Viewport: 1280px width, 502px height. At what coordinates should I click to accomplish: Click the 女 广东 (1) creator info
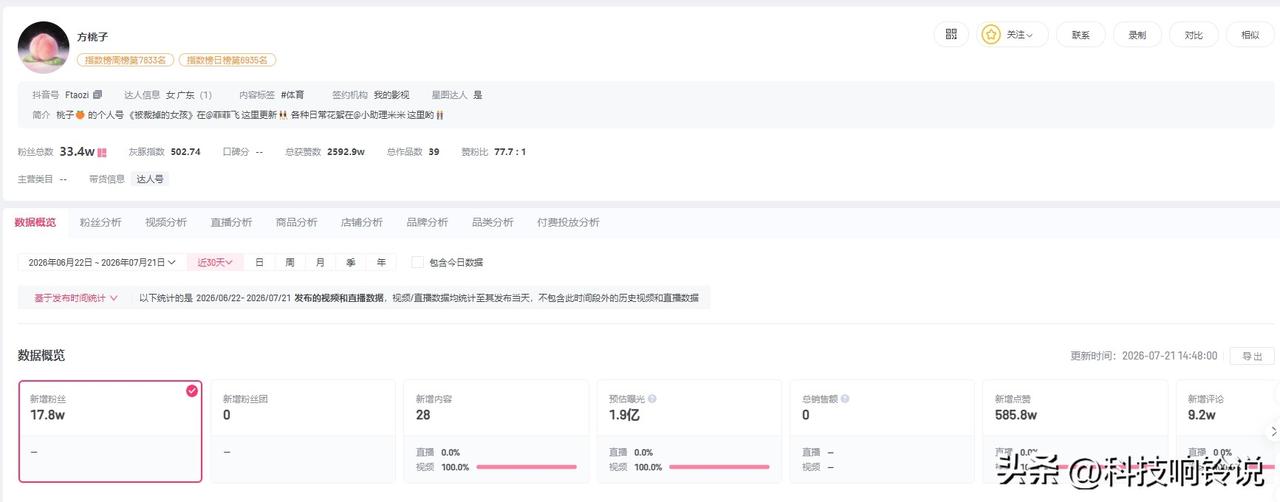point(189,95)
